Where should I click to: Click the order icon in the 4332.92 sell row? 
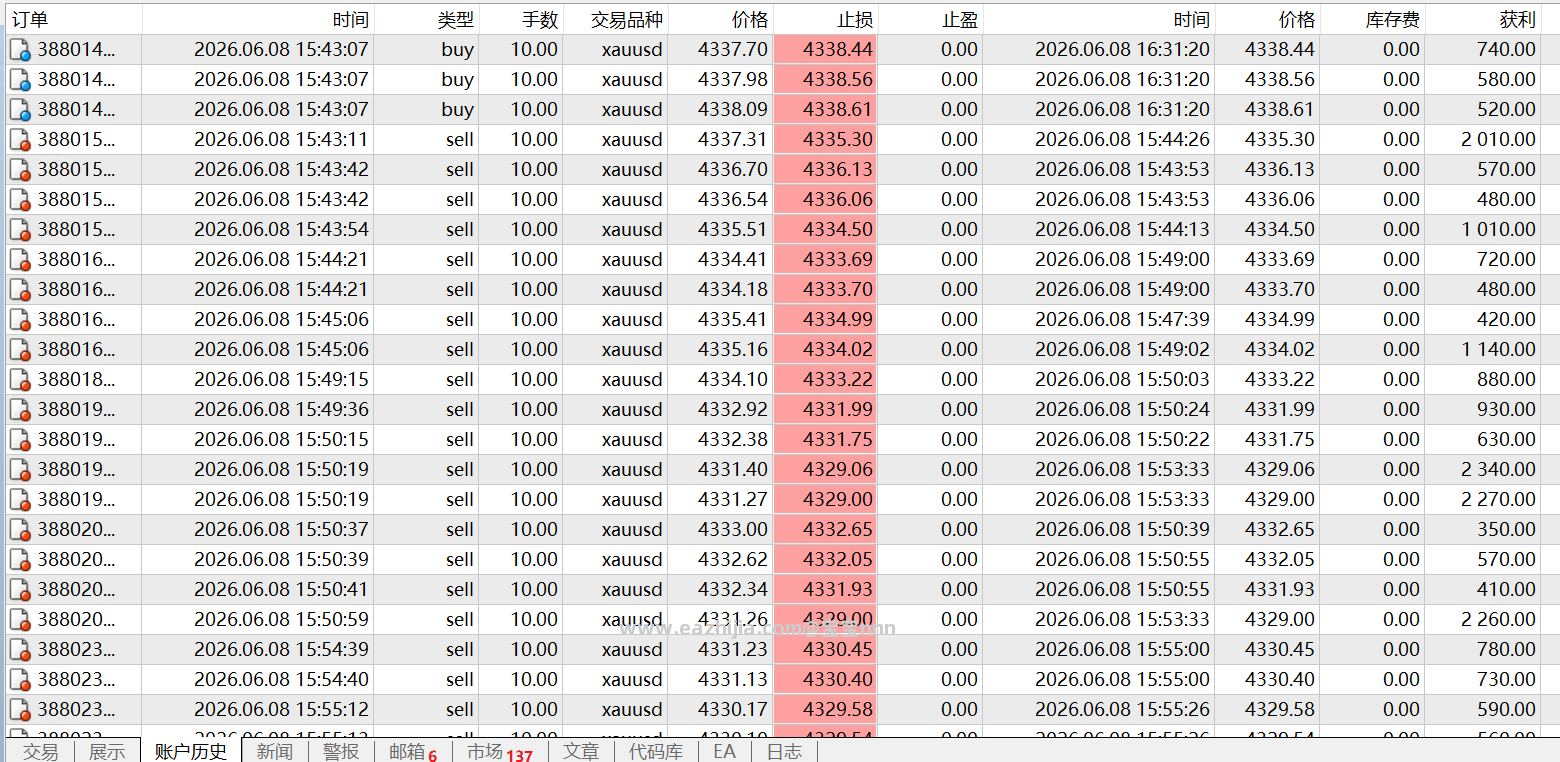[20, 409]
